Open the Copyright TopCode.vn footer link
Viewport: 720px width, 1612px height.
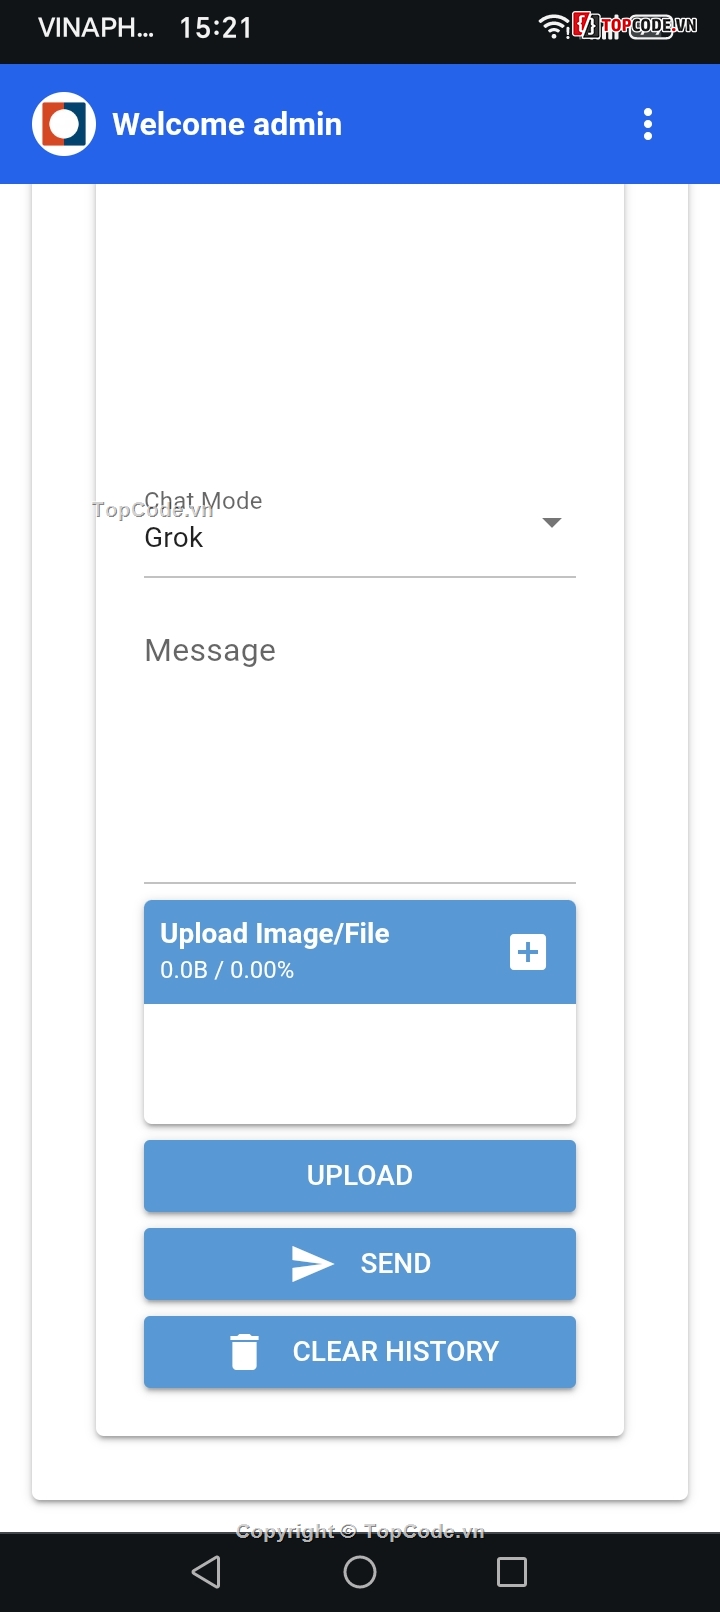pyautogui.click(x=360, y=1531)
